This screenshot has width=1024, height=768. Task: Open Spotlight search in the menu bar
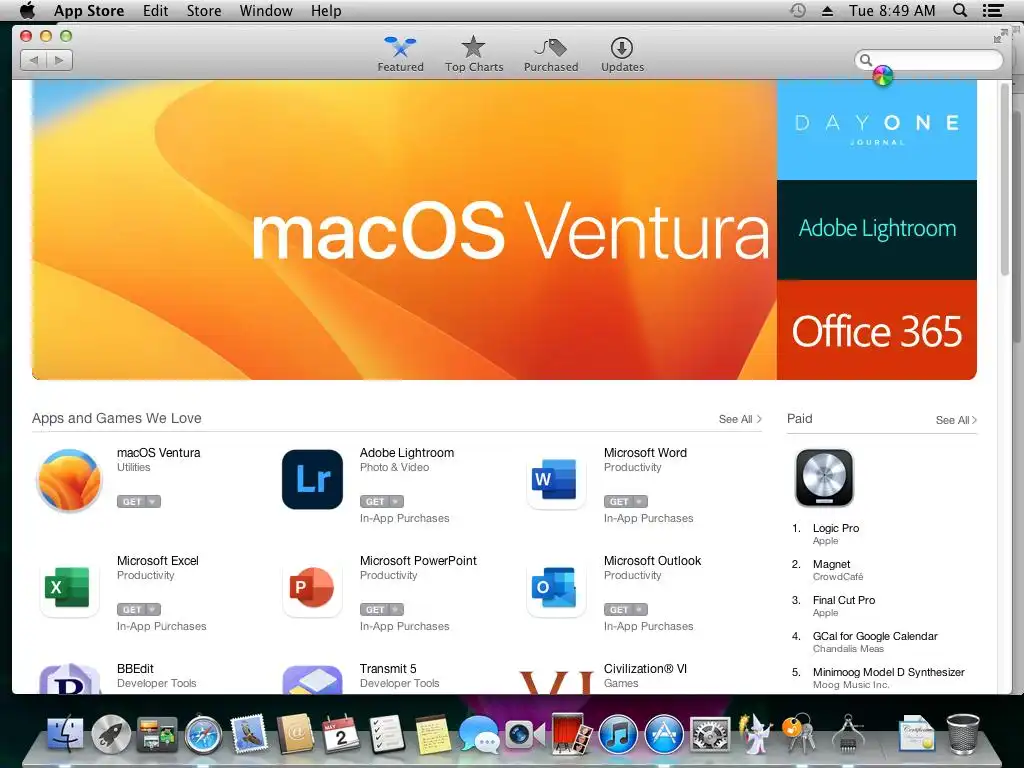[960, 10]
